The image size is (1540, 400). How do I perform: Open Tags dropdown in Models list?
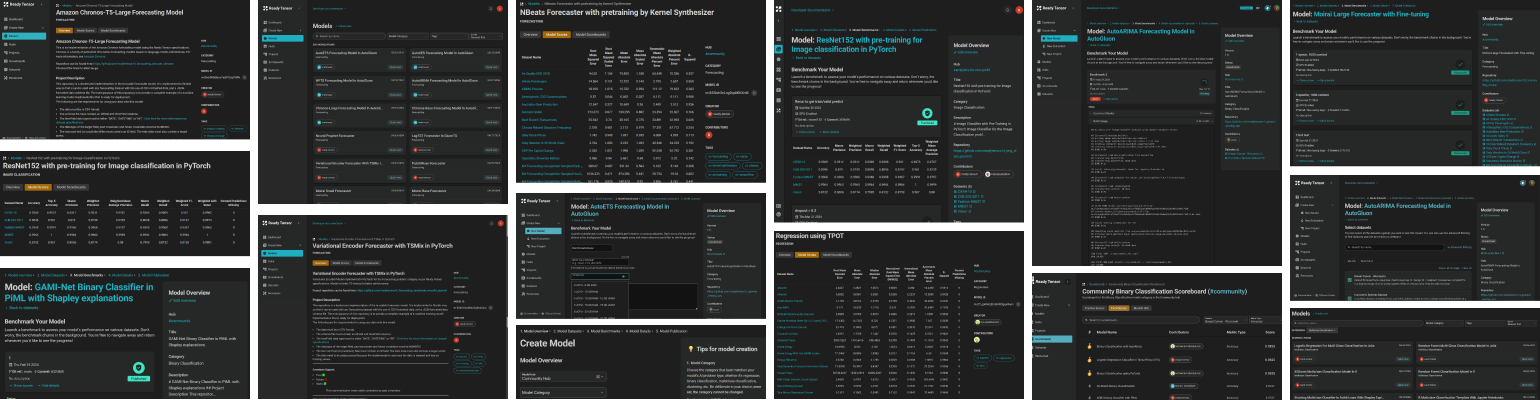click(449, 36)
